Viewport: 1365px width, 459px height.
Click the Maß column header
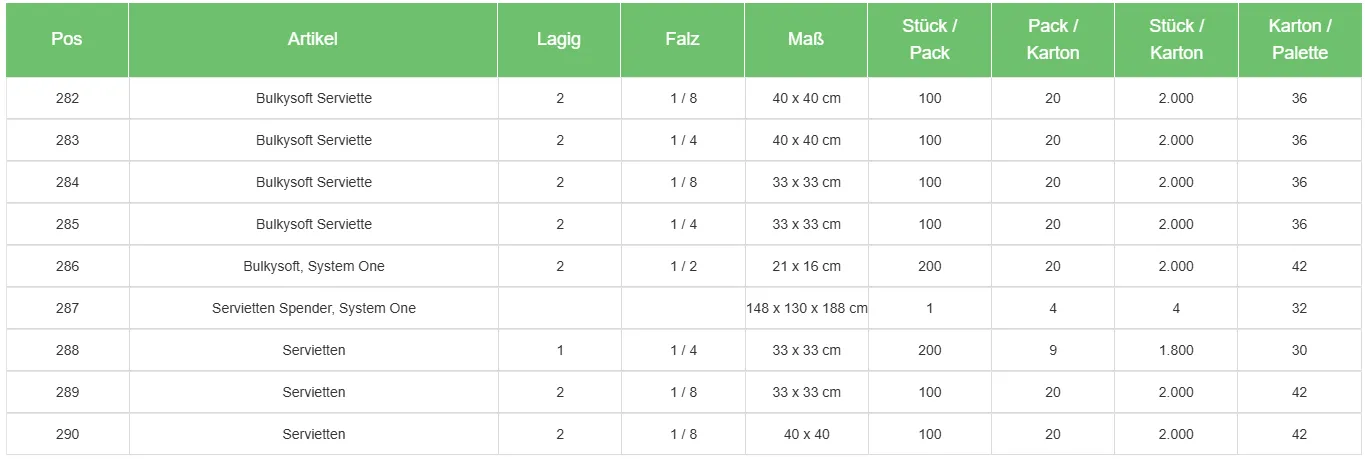click(x=806, y=39)
